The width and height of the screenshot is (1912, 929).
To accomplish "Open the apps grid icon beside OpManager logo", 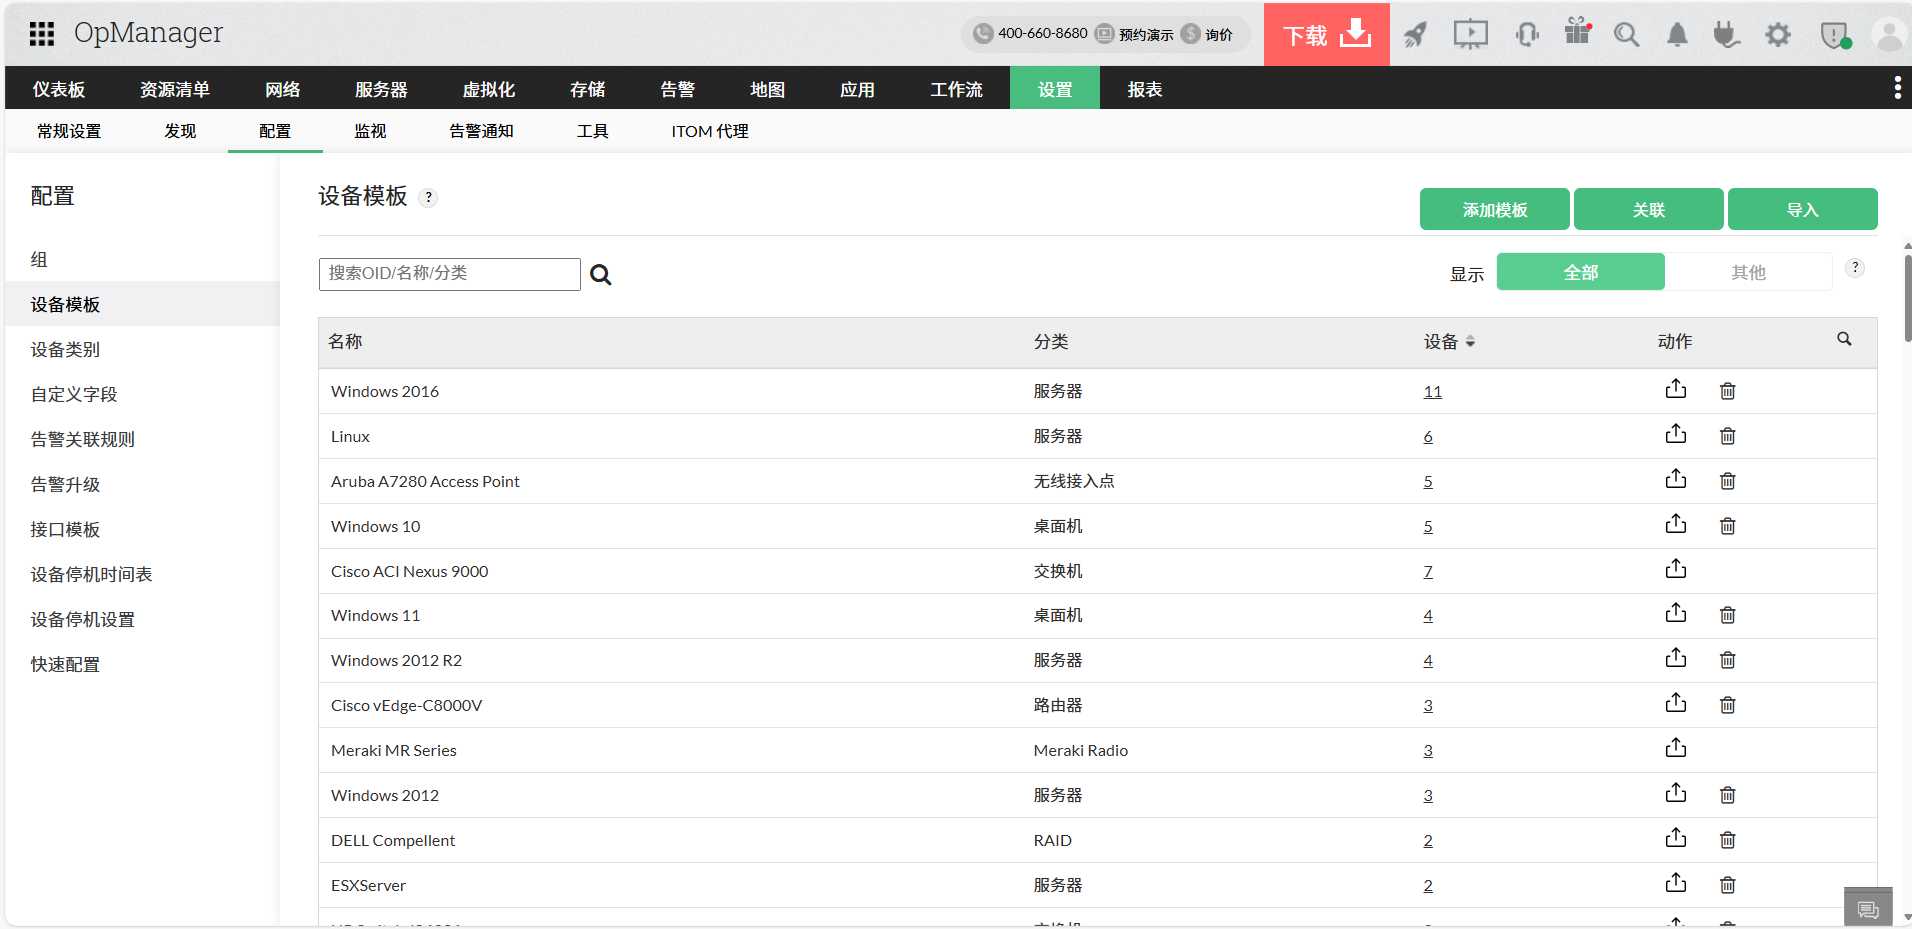I will click(41, 33).
